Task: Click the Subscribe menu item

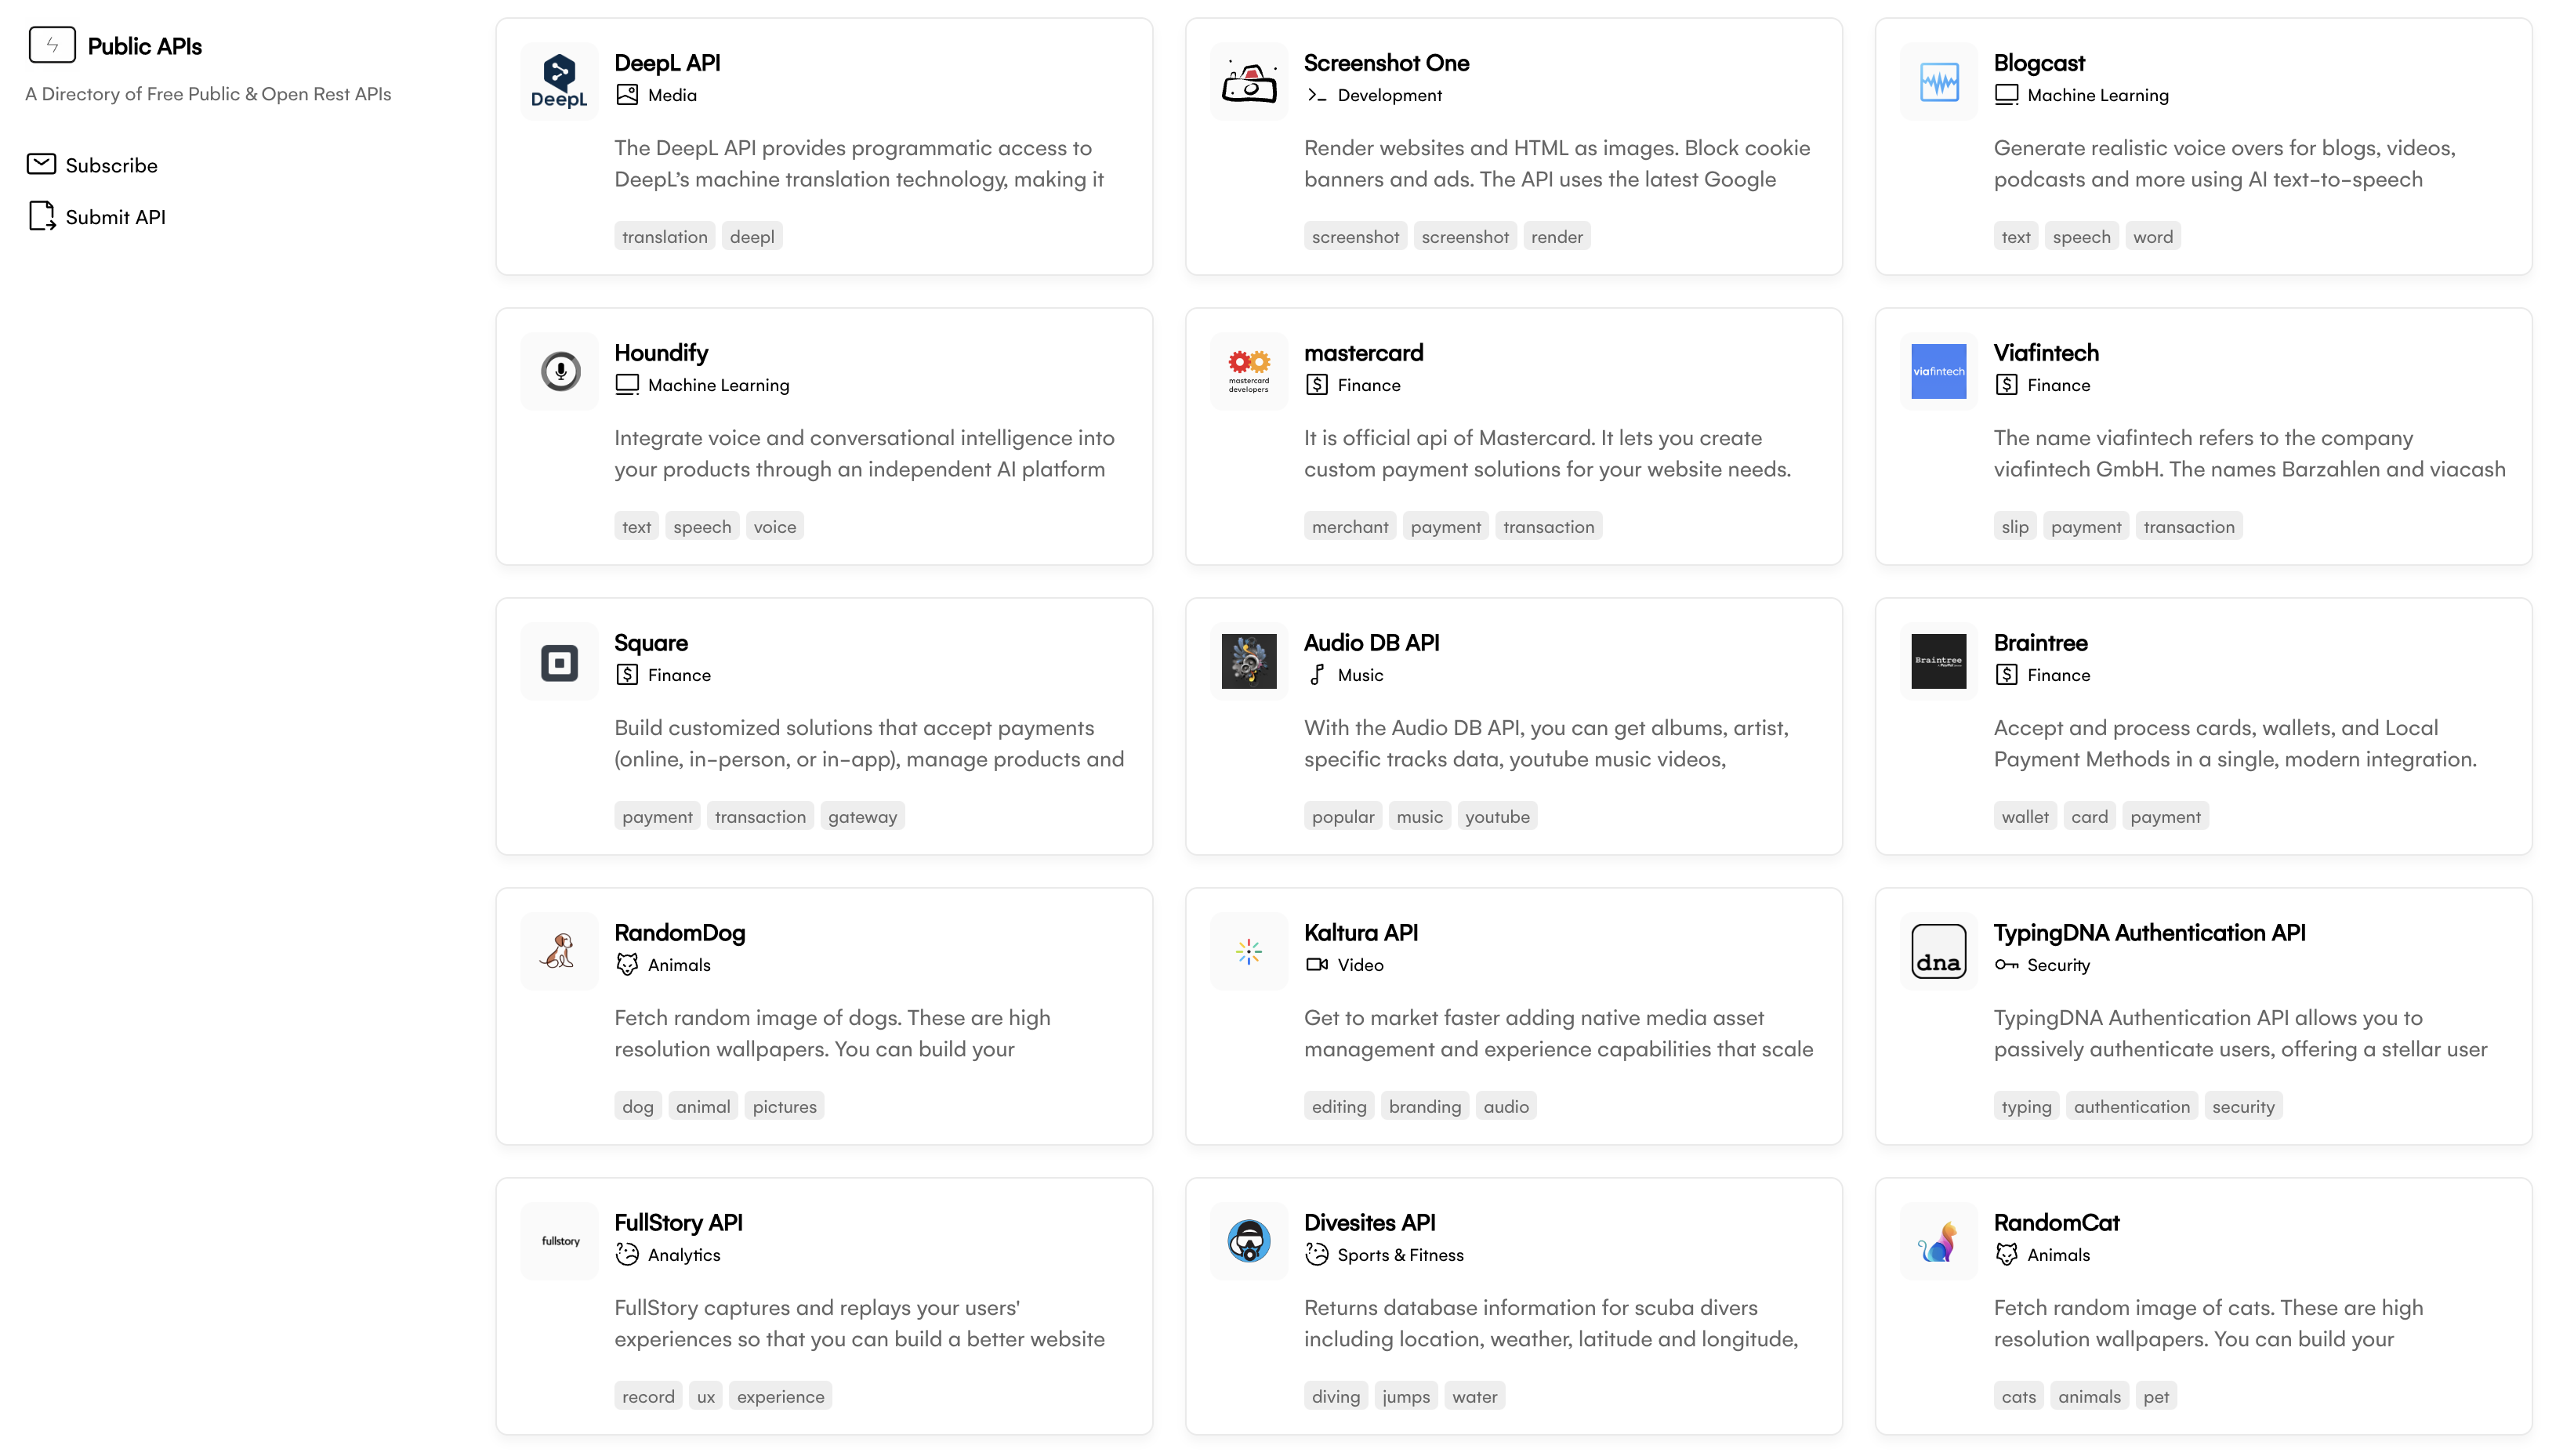Action: point(110,165)
